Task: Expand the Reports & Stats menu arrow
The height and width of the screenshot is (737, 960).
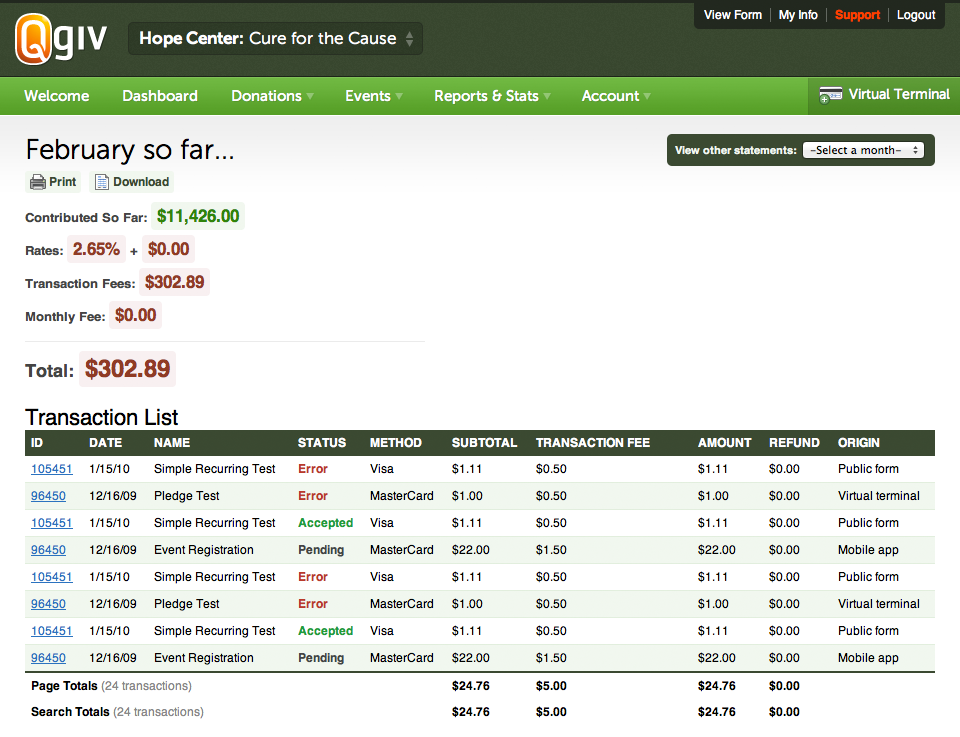Action: point(547,96)
